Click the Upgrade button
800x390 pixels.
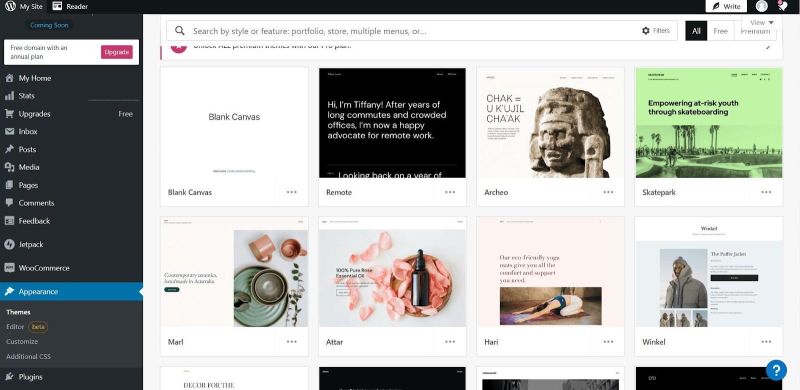[117, 52]
